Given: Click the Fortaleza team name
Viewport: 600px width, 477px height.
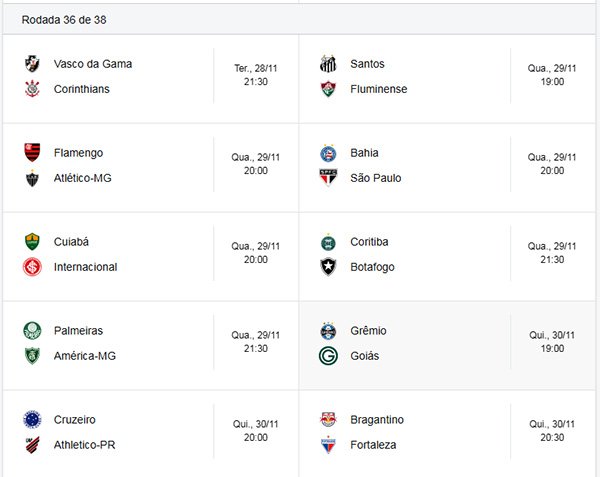Looking at the screenshot, I should [373, 445].
